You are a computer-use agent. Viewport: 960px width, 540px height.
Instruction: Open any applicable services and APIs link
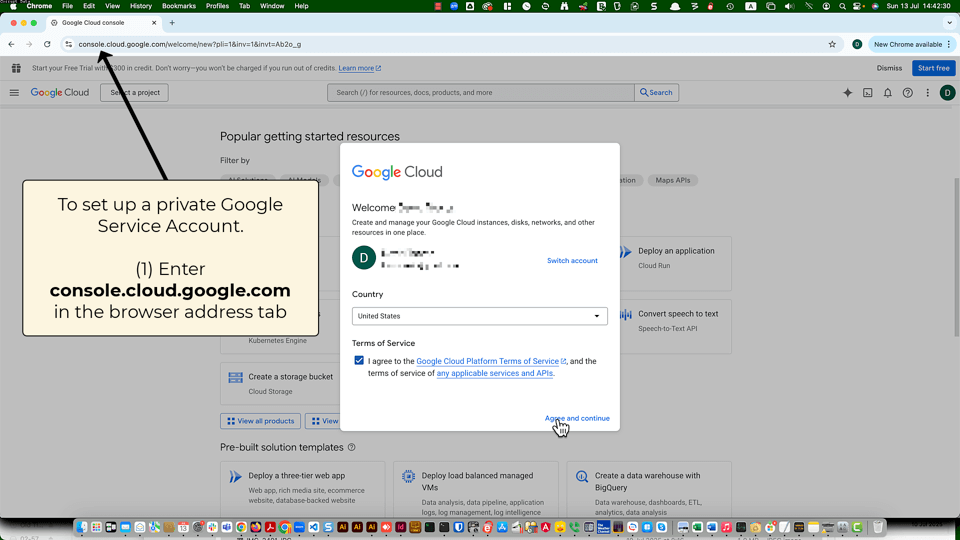[495, 373]
